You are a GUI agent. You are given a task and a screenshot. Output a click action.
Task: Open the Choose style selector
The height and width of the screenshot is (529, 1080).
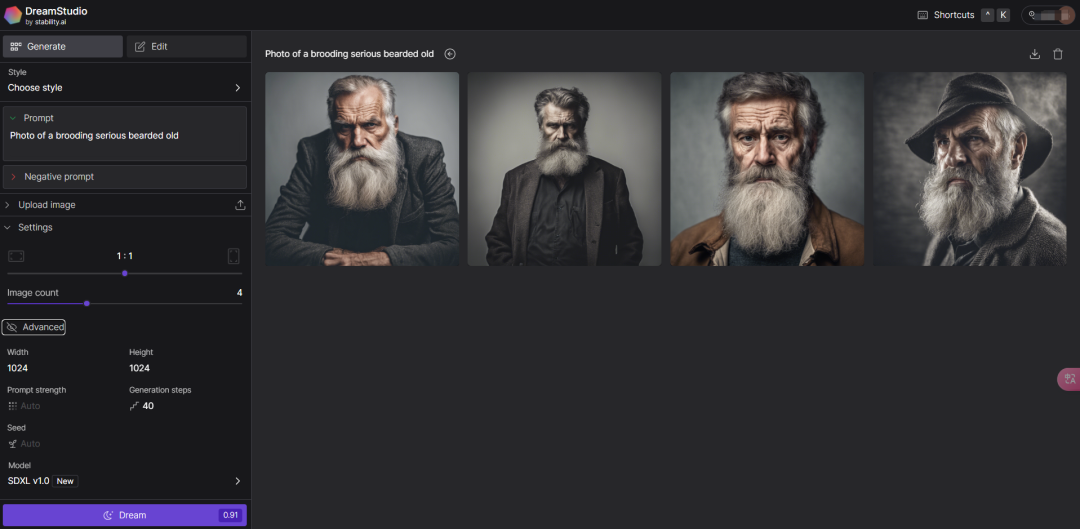click(125, 87)
